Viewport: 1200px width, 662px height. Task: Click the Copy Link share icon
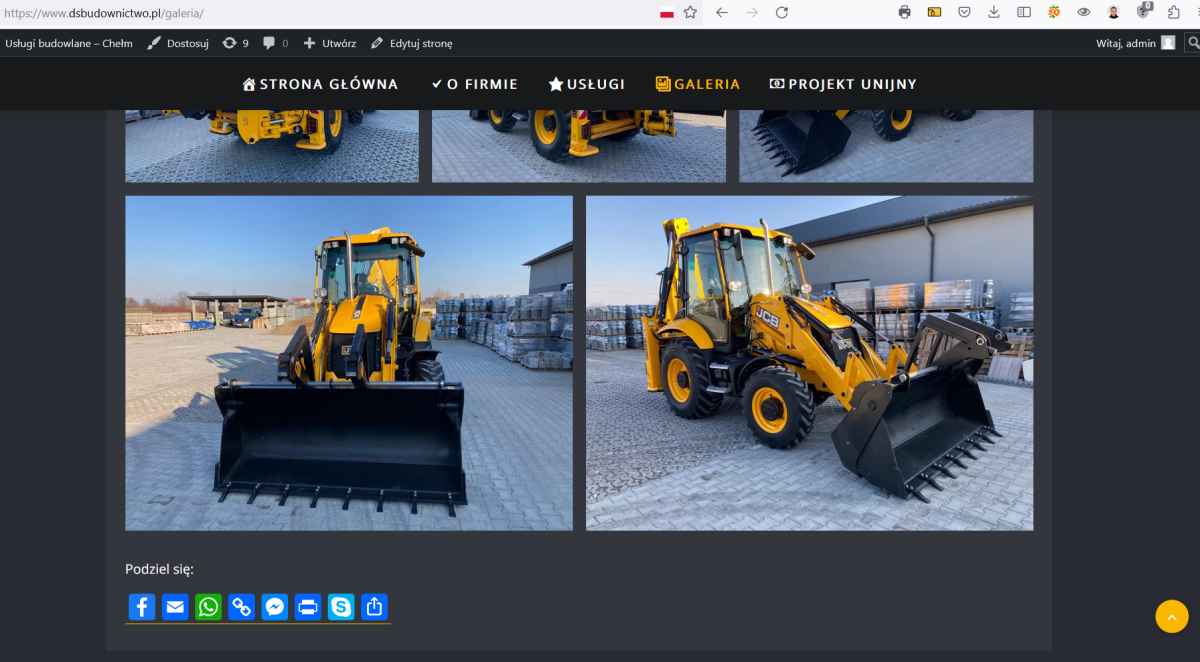pos(242,607)
